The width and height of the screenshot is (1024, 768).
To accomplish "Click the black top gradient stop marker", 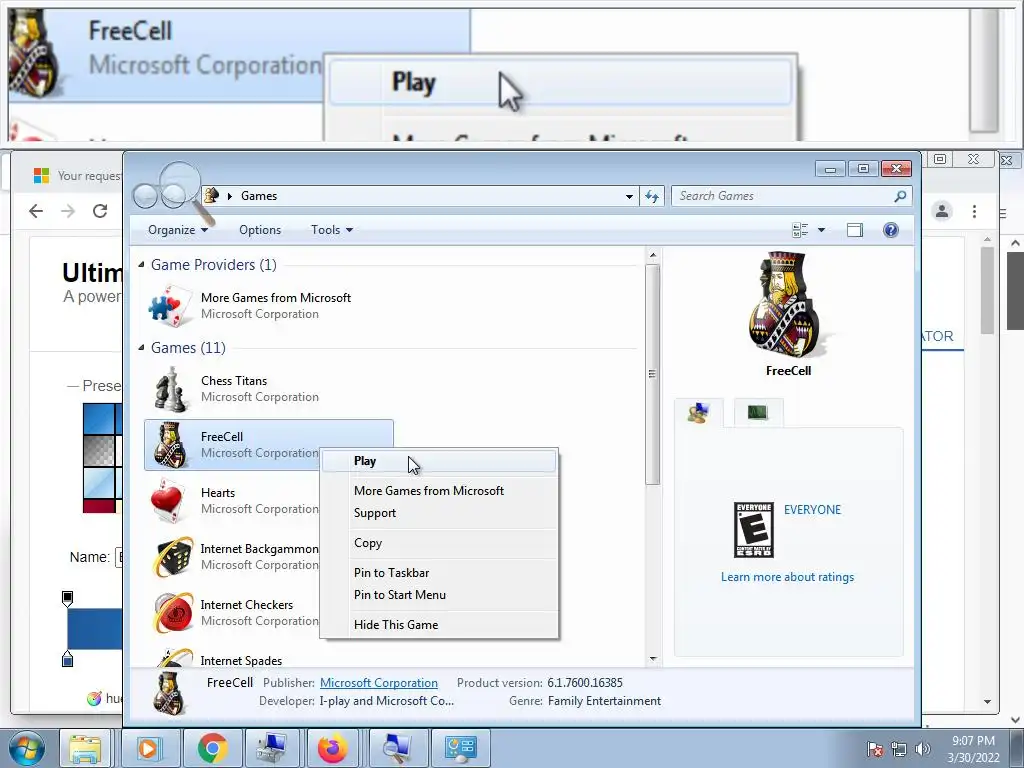I will coord(67,598).
